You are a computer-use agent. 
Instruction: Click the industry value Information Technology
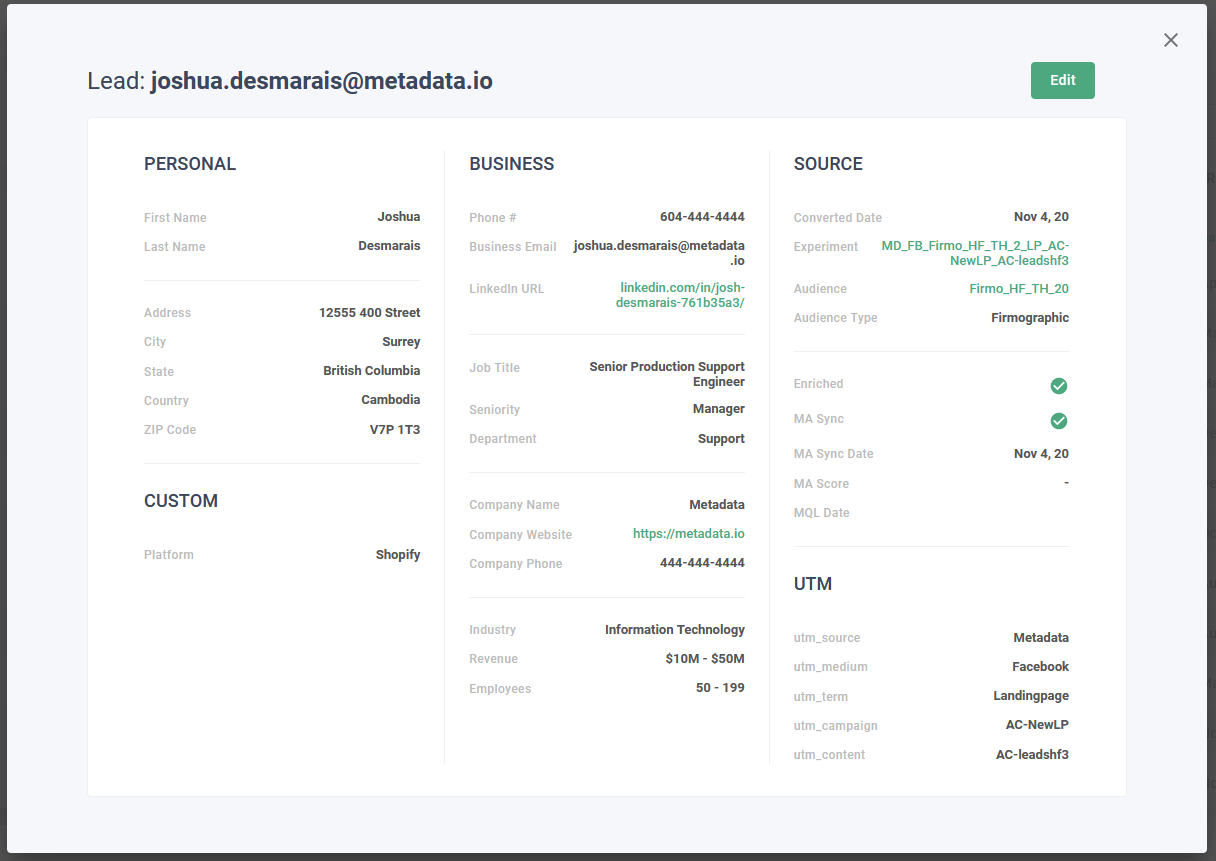coord(675,630)
